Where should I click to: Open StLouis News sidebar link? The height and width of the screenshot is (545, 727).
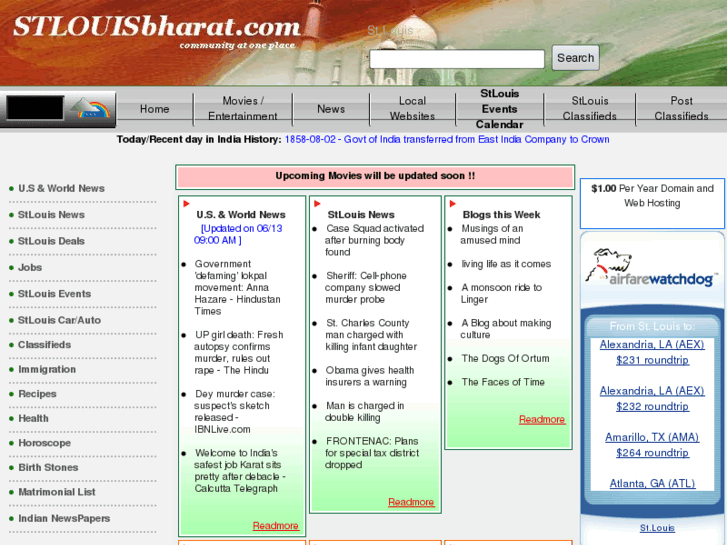pos(51,215)
